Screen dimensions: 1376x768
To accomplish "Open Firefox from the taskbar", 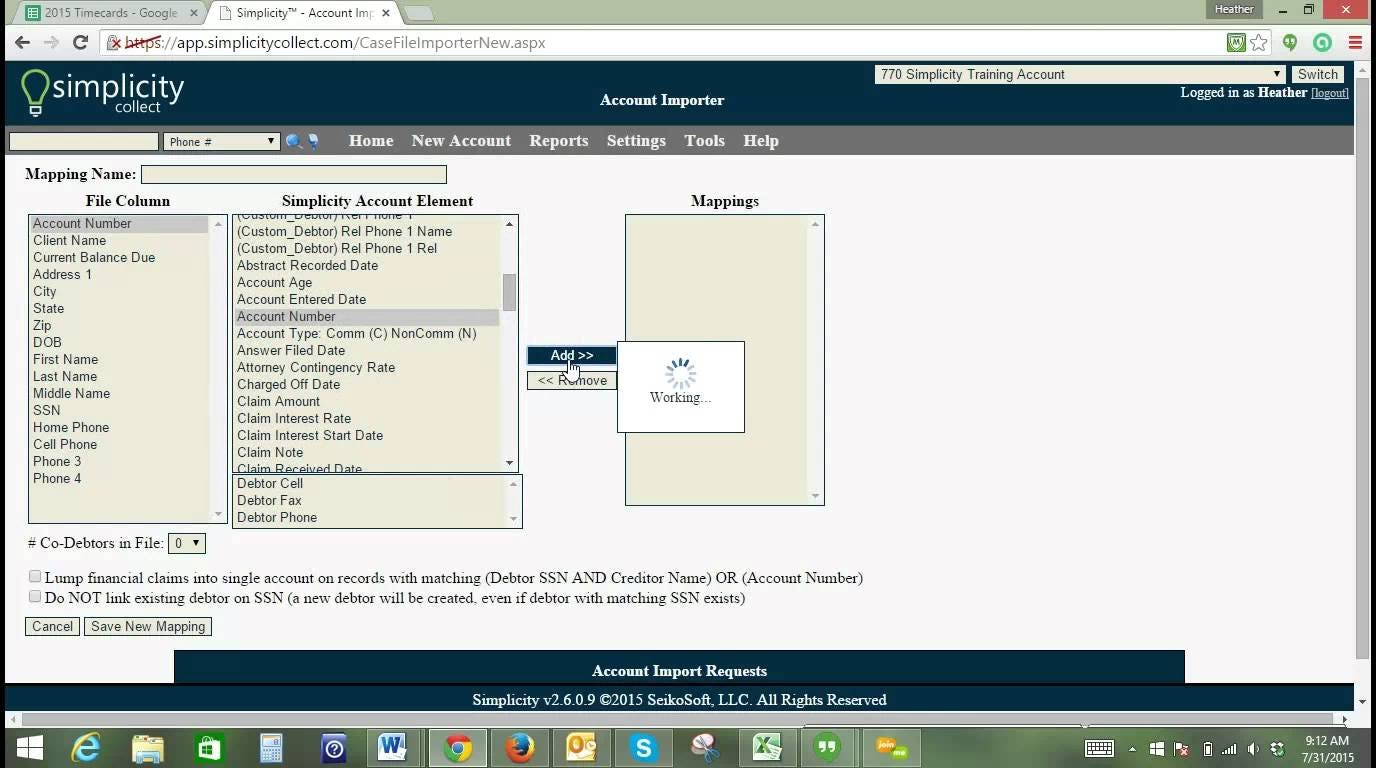I will pos(519,748).
